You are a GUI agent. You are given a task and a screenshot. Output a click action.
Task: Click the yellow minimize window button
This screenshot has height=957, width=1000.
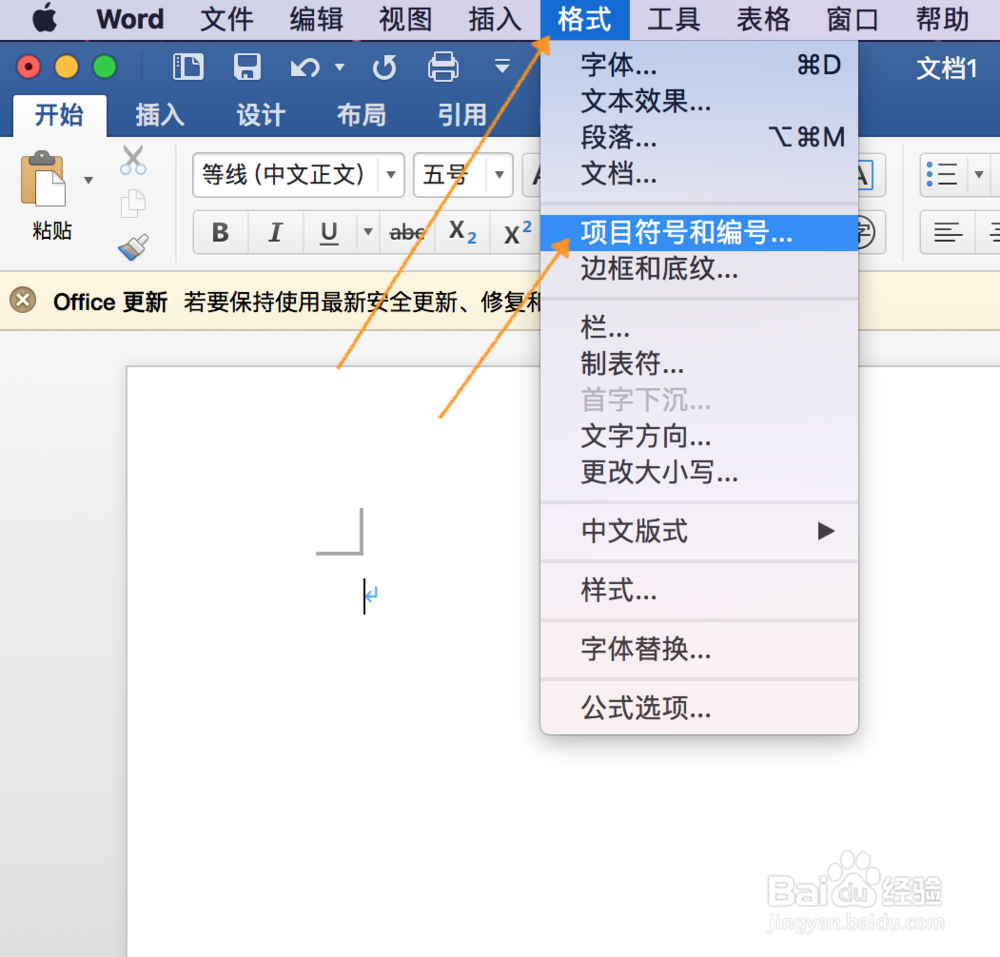pos(66,66)
